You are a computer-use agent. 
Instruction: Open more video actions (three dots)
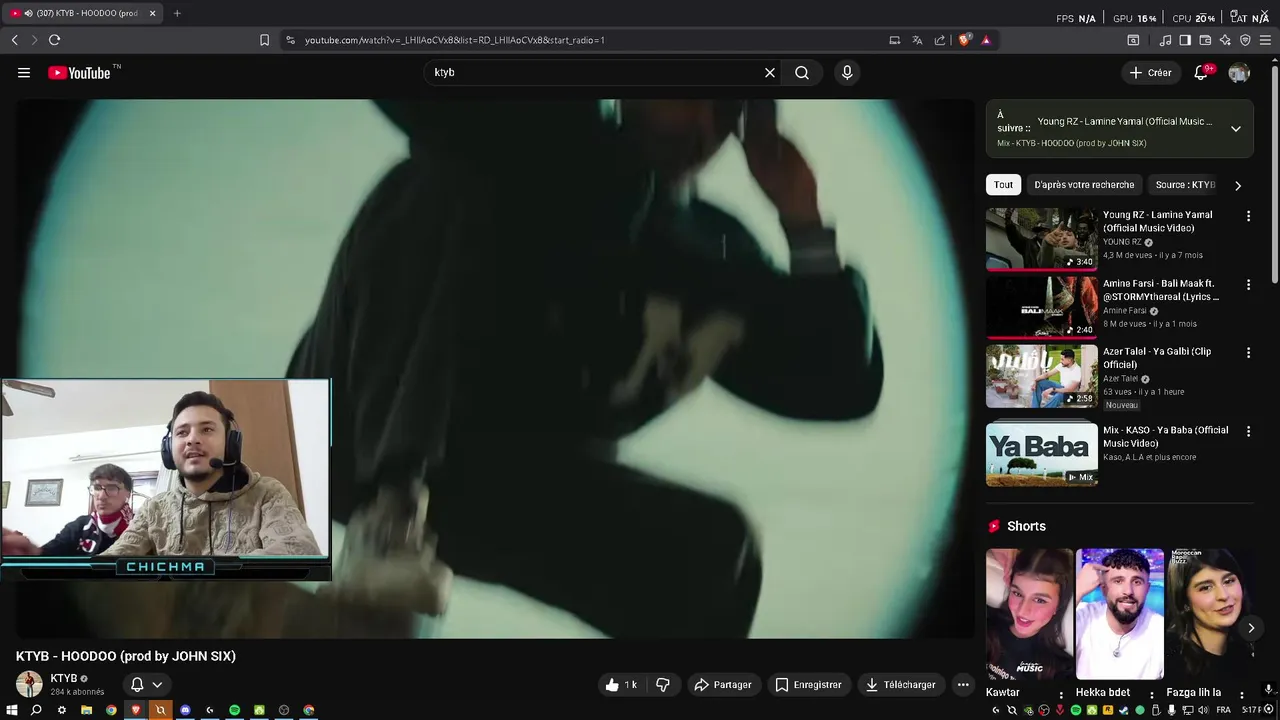click(963, 685)
